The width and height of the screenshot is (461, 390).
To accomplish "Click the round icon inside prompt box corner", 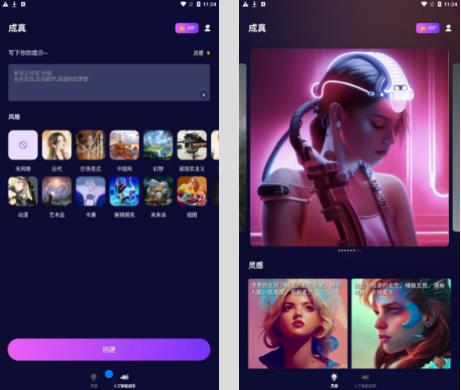I will pos(204,95).
